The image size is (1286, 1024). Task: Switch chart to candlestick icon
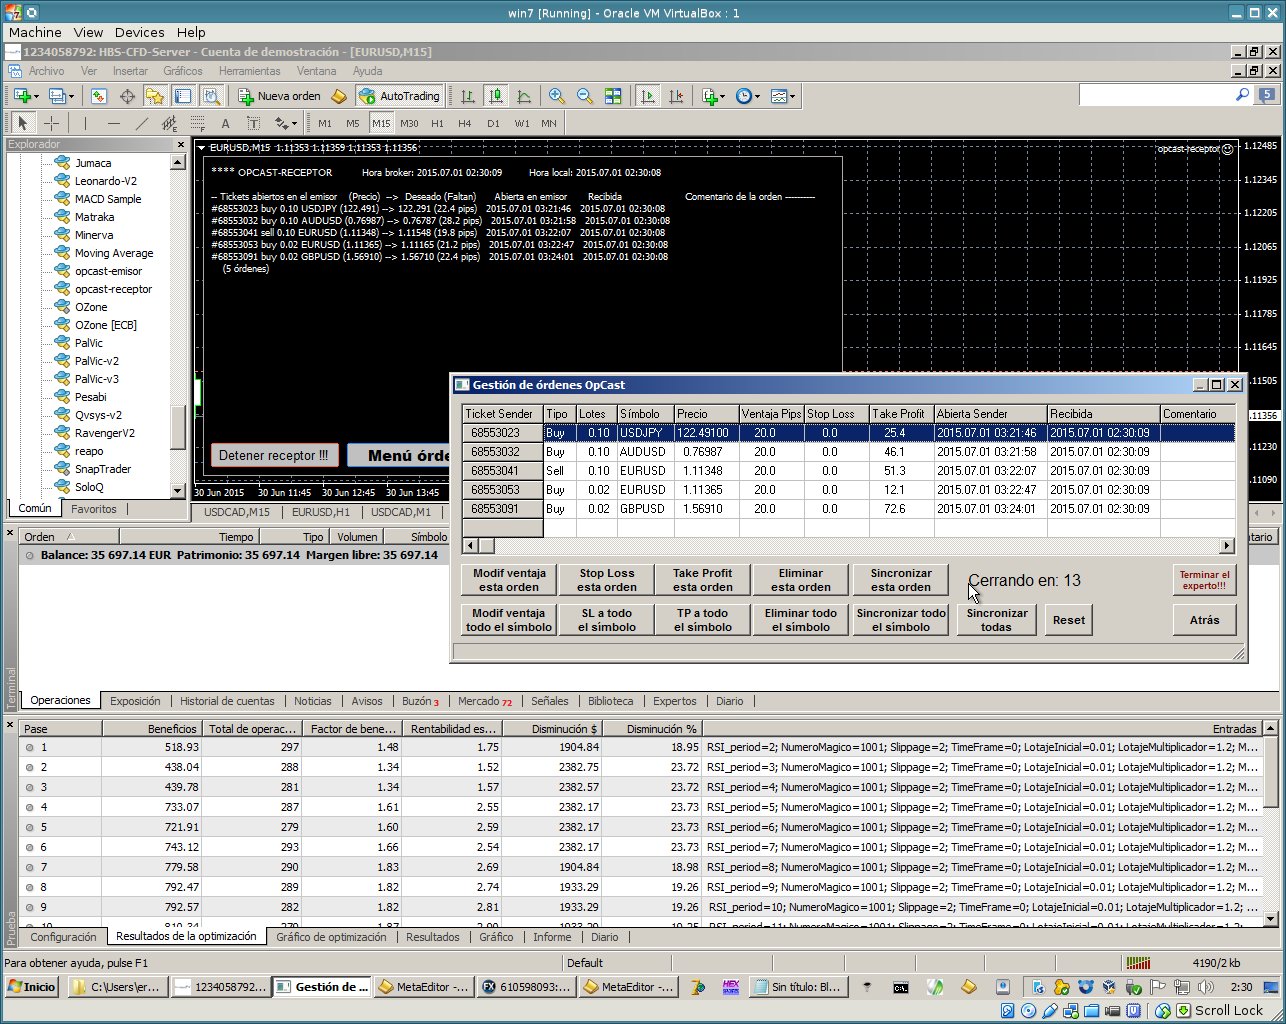495,96
